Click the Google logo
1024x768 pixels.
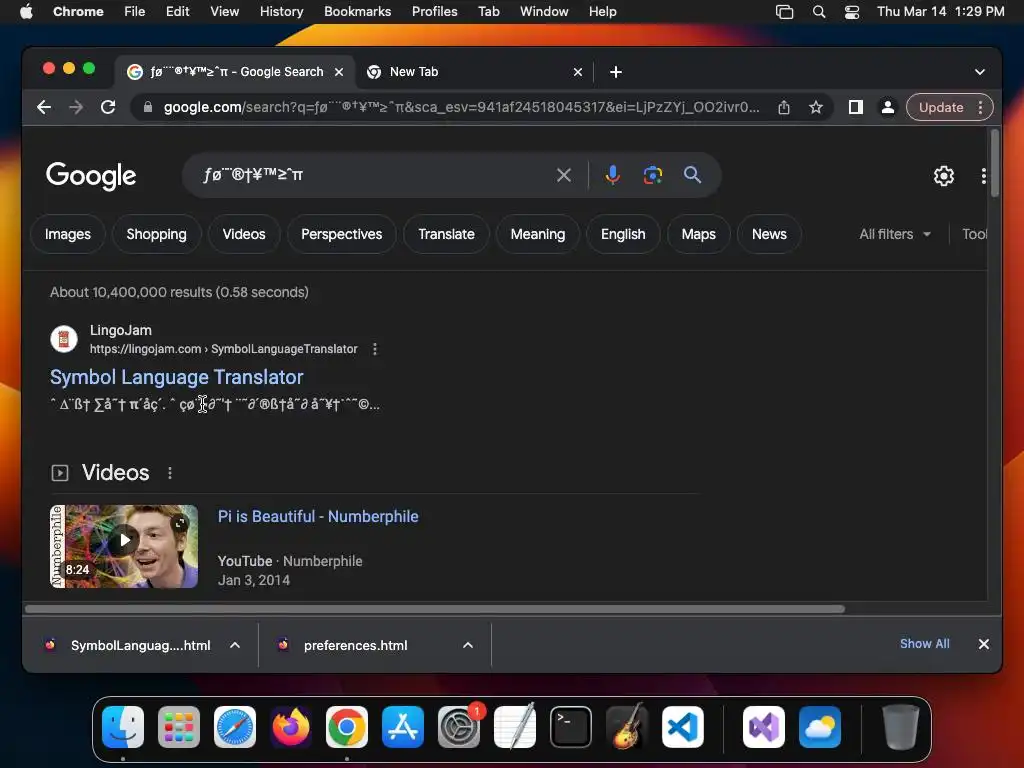point(91,175)
